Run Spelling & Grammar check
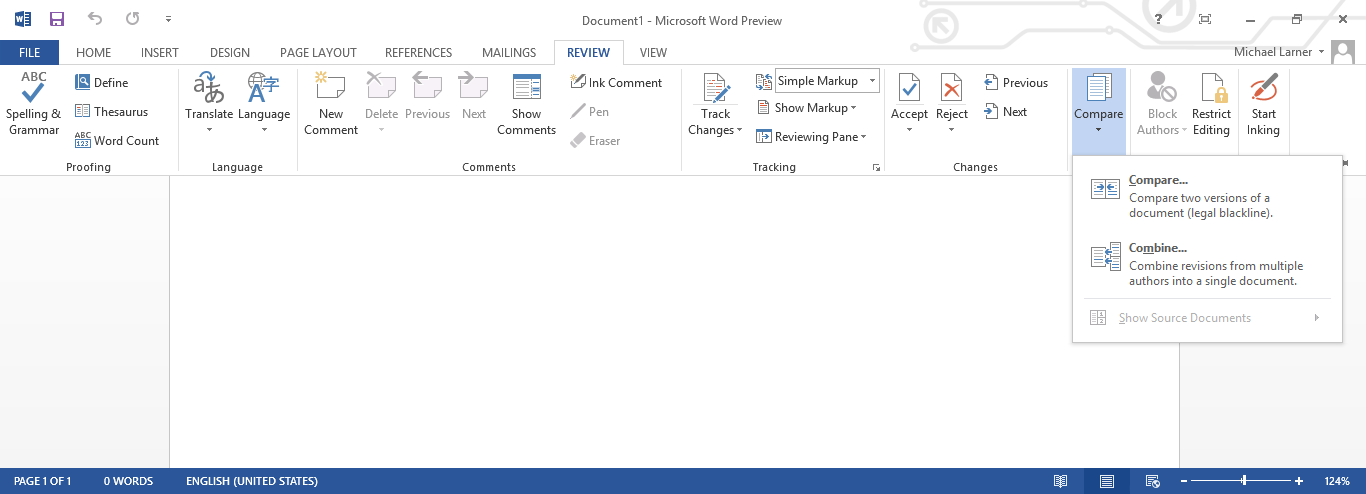The height and width of the screenshot is (494, 1366). 34,104
